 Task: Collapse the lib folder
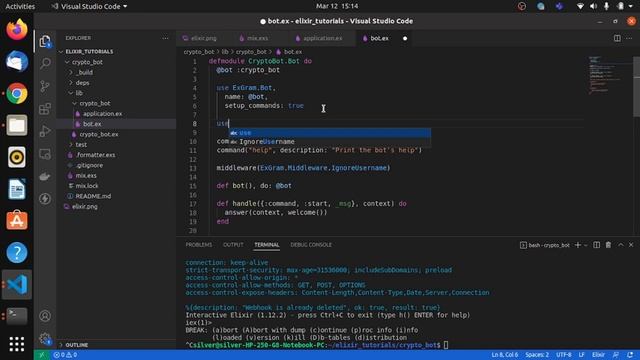[79, 93]
